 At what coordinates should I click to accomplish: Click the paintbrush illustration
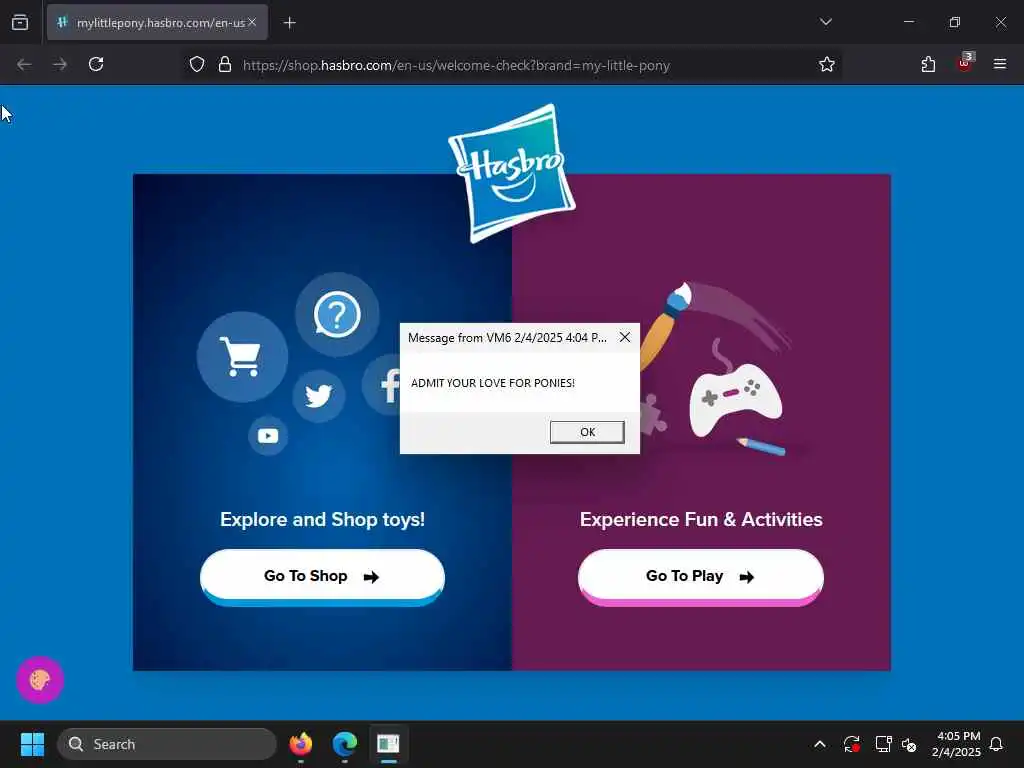click(x=664, y=325)
